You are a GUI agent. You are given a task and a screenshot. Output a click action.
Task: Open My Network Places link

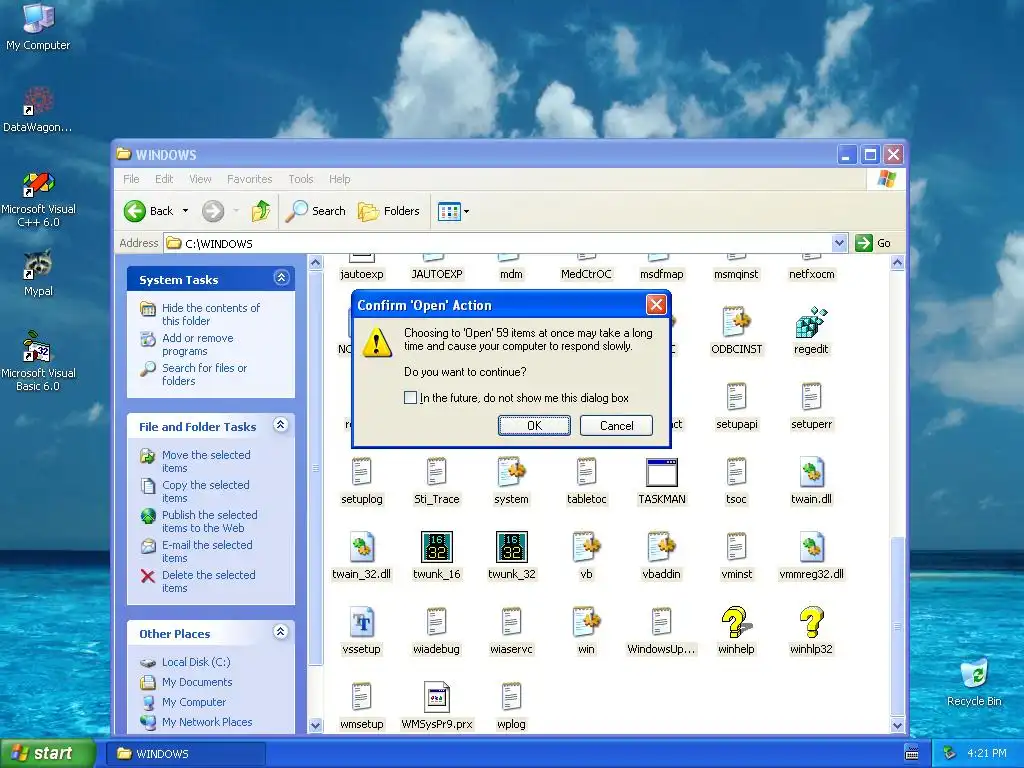pyautogui.click(x=207, y=722)
